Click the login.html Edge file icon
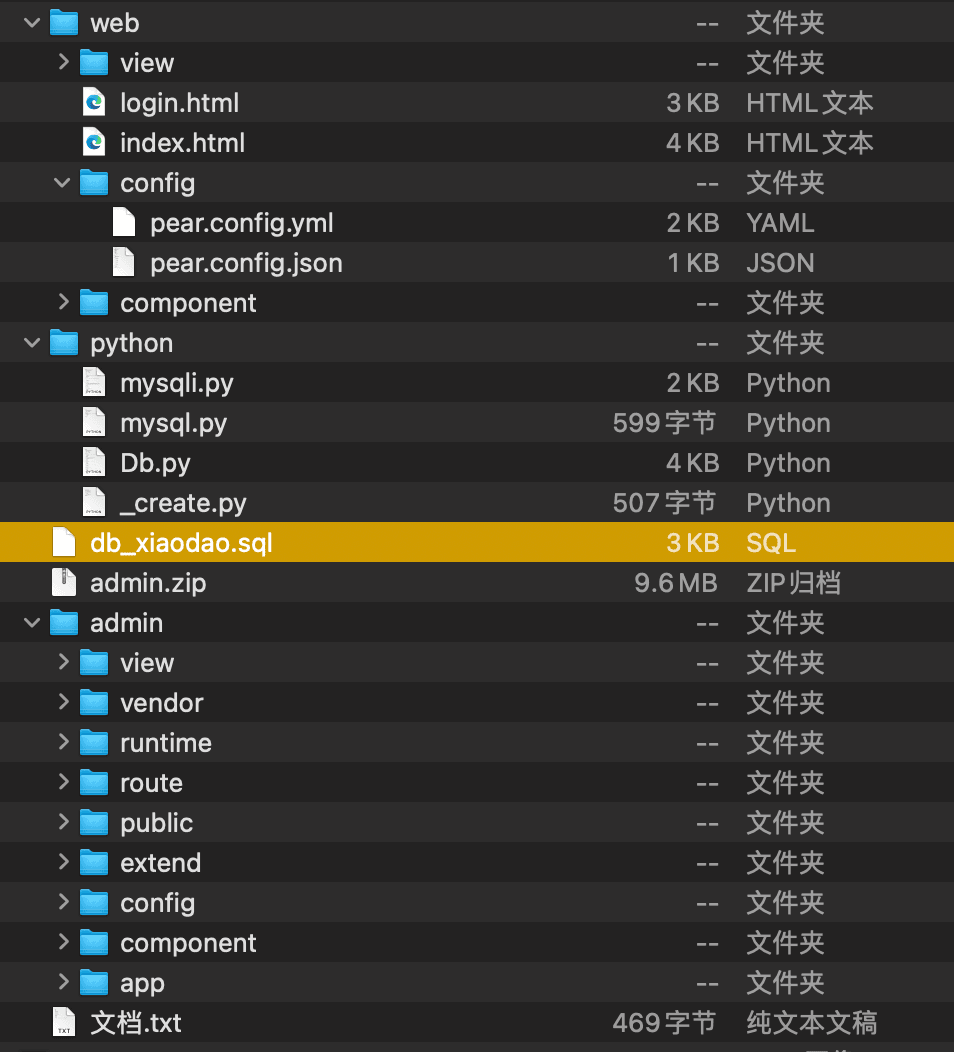The height and width of the screenshot is (1052, 954). tap(94, 103)
